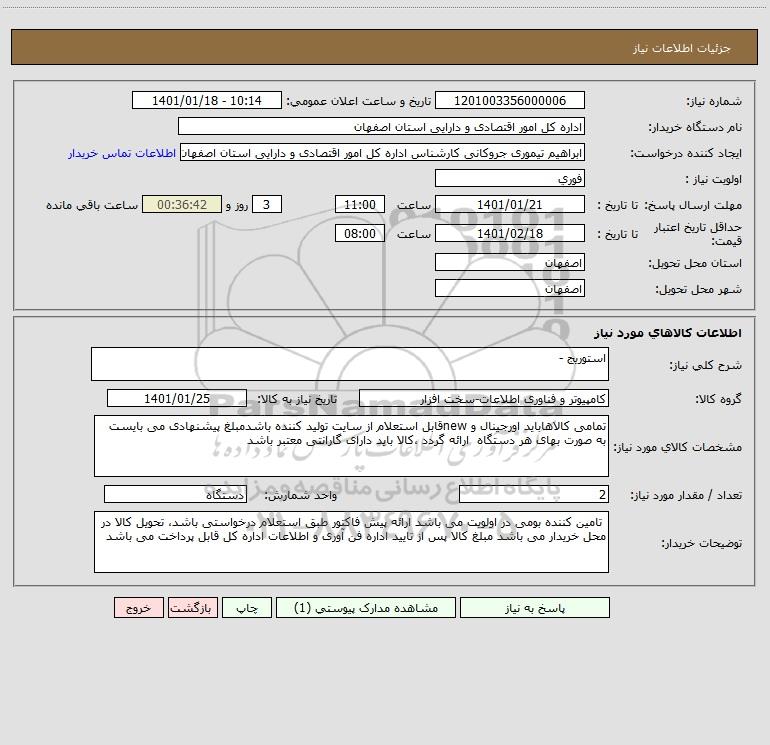Image resolution: width=770 pixels, height=745 pixels.
Task: Click the price validity date 1401/02/18
Action: click(510, 233)
